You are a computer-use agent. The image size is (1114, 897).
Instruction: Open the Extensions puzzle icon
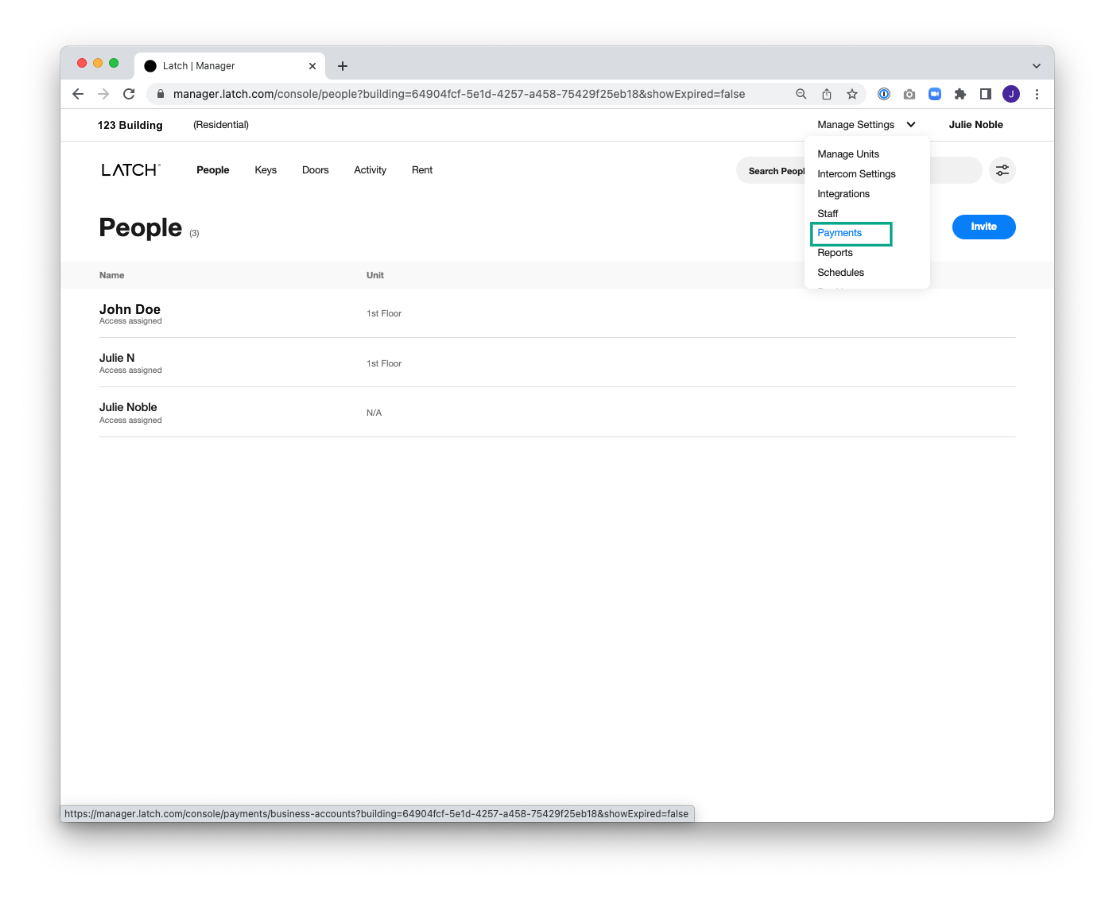pyautogui.click(x=960, y=94)
